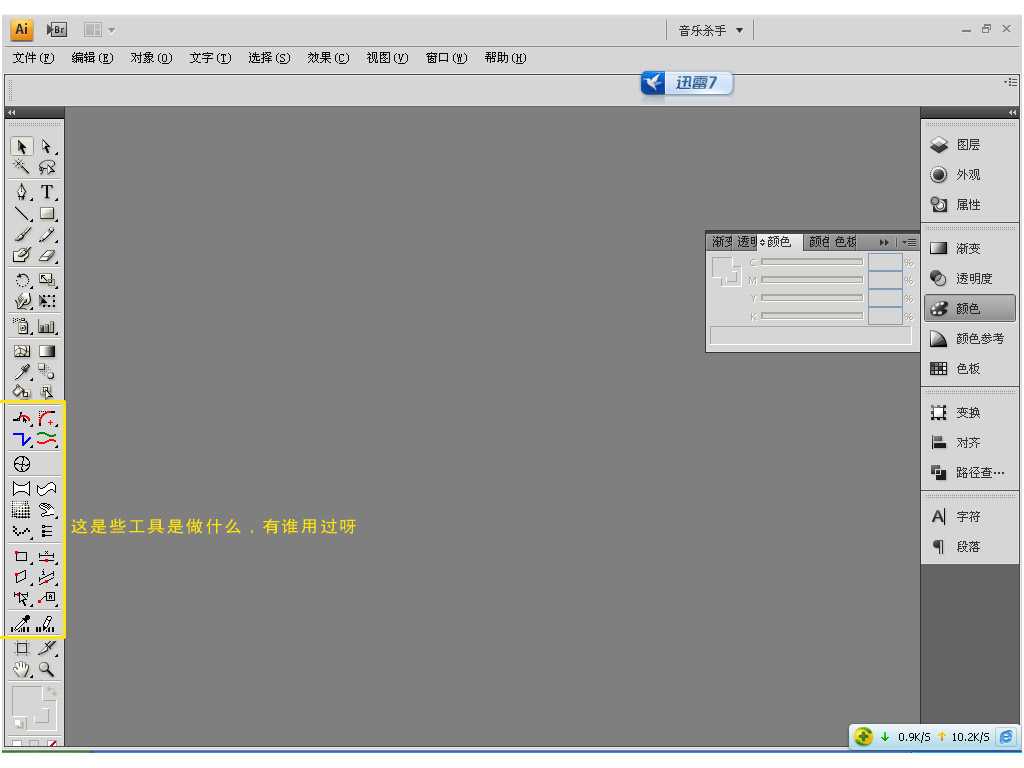This screenshot has height=768, width=1024.
Task: Open the Color panel flyout menu
Action: tap(909, 242)
